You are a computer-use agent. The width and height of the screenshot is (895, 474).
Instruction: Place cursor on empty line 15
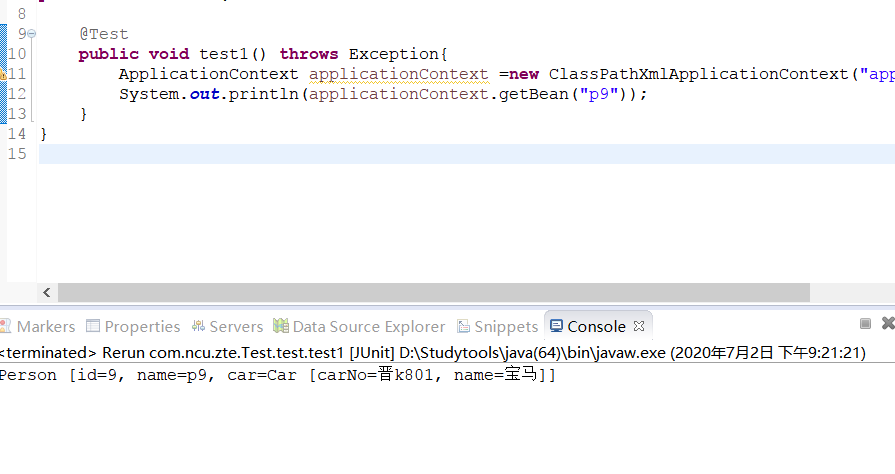(x=400, y=154)
